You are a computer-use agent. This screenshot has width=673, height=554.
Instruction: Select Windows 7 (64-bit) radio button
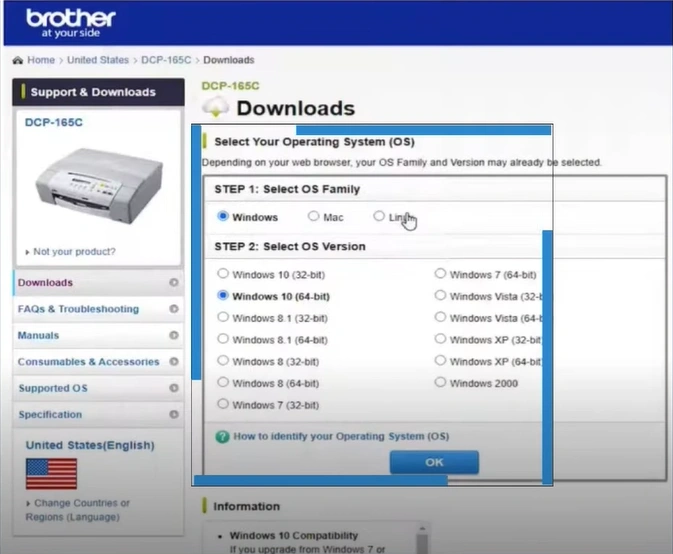(x=440, y=274)
